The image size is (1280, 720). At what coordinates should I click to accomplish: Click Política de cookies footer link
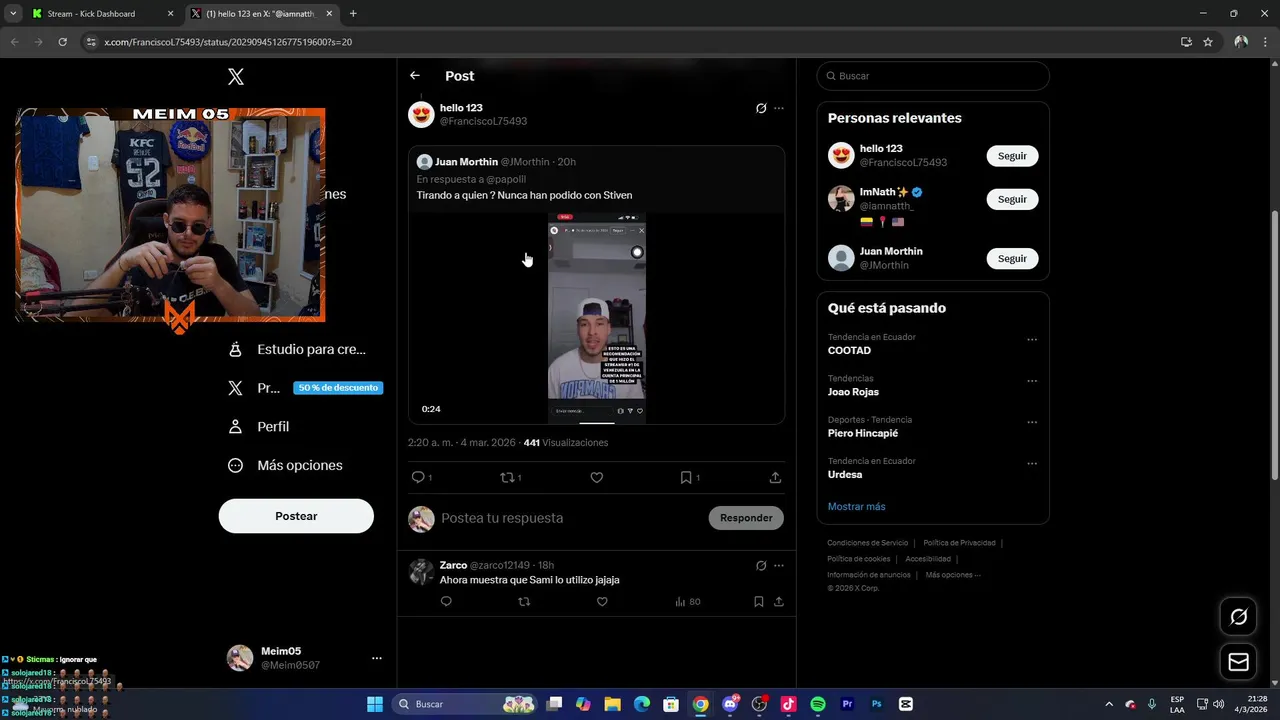point(858,559)
